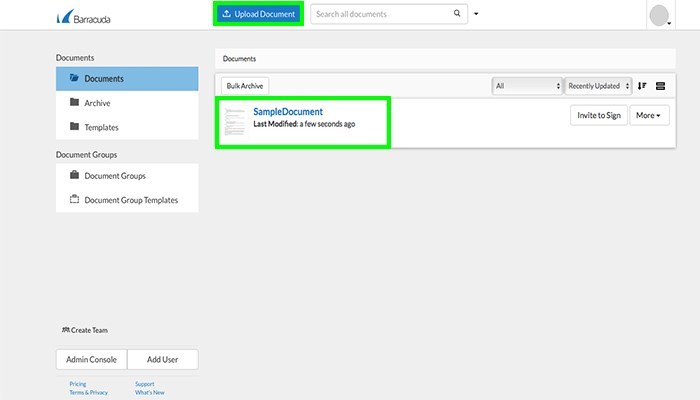Expand the More dropdown for SampleDocument

pos(648,115)
